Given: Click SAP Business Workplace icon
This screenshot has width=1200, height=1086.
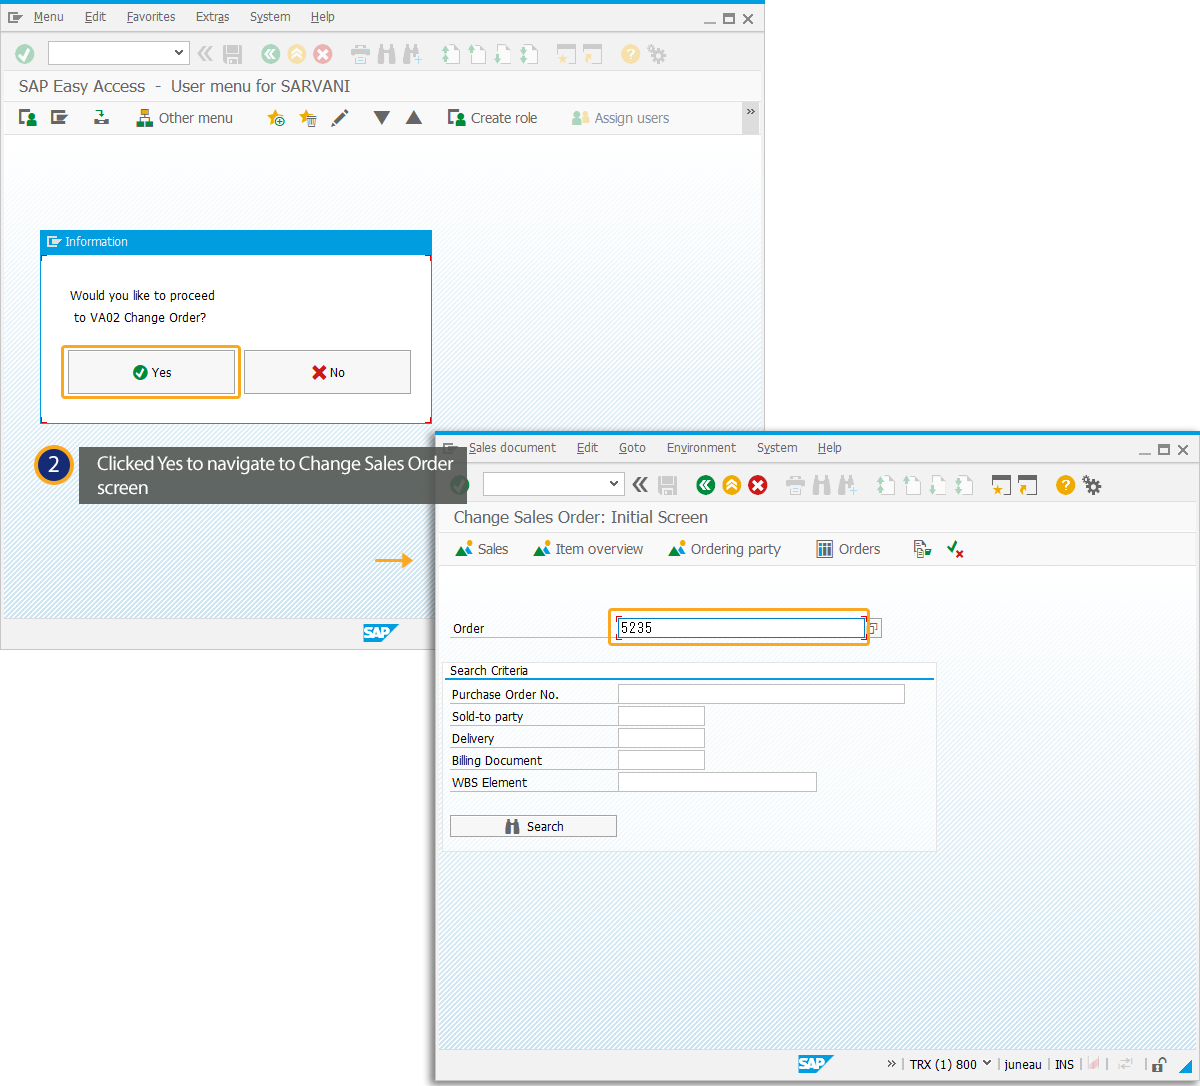Looking at the screenshot, I should [x=101, y=118].
